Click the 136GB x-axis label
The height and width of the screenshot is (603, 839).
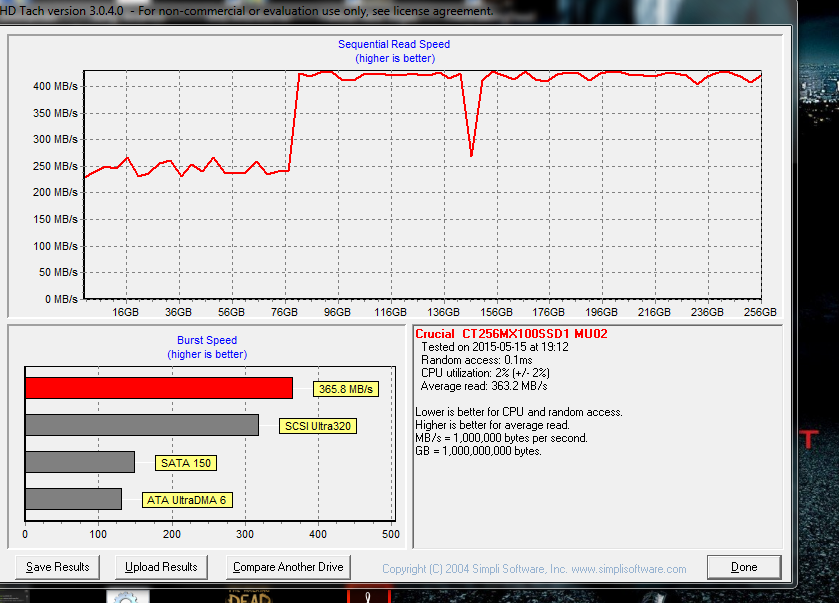pyautogui.click(x=443, y=312)
